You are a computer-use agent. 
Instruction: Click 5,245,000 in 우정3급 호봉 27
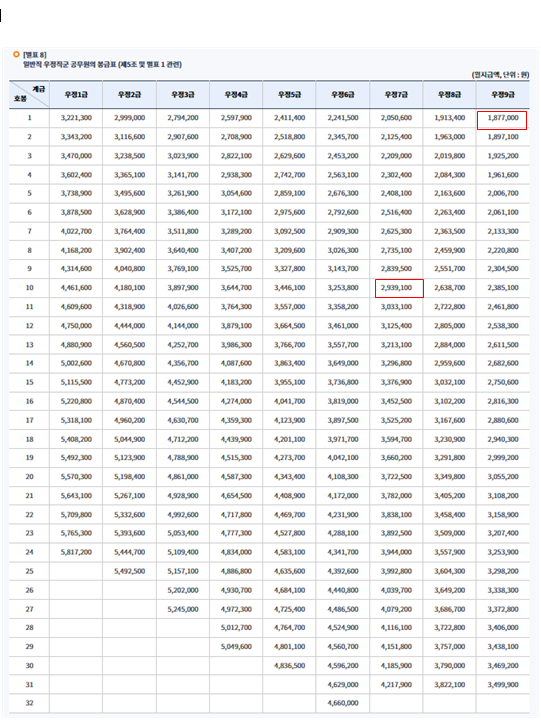[183, 609]
